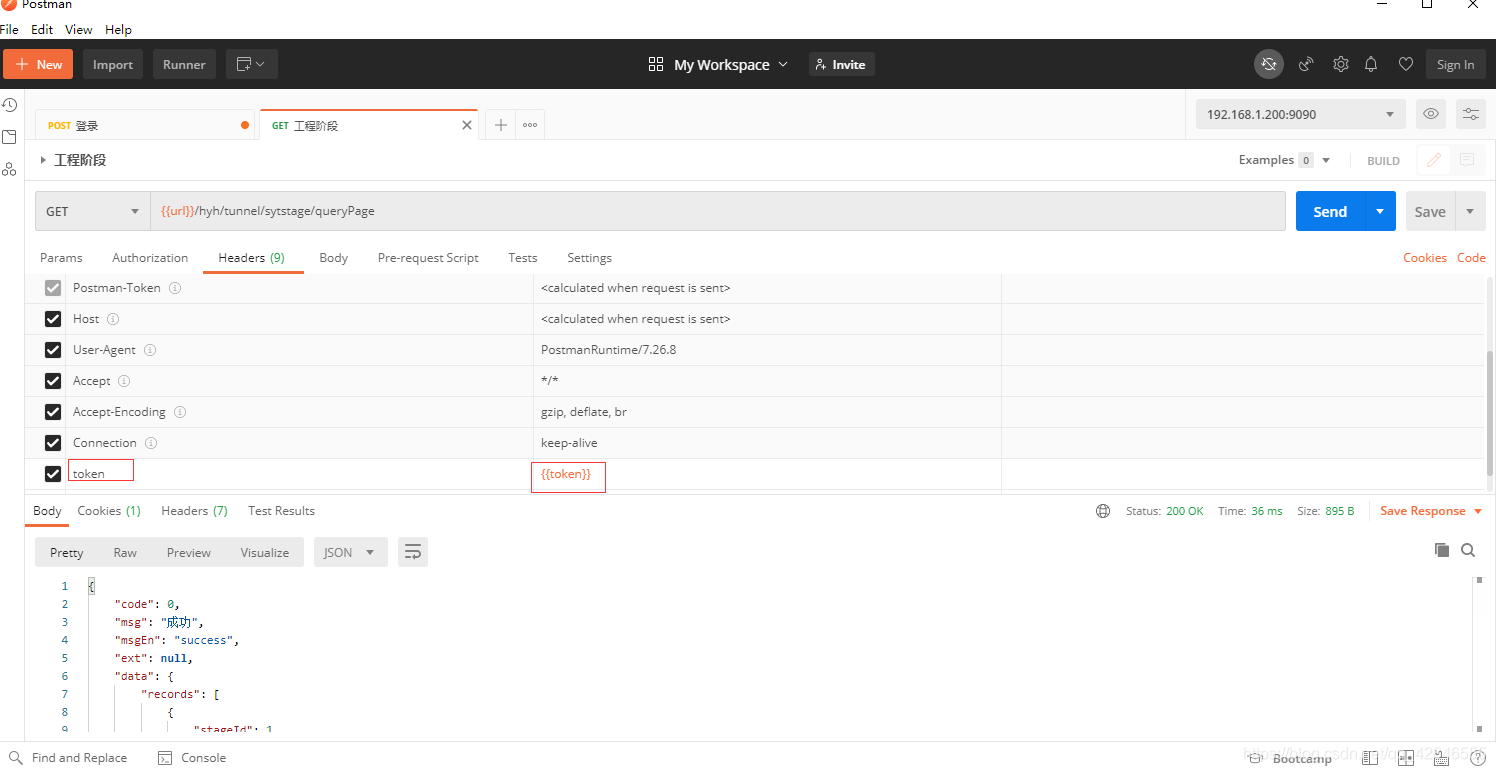Open the comments icon next to BUILD
1496x772 pixels.
tap(1467, 160)
